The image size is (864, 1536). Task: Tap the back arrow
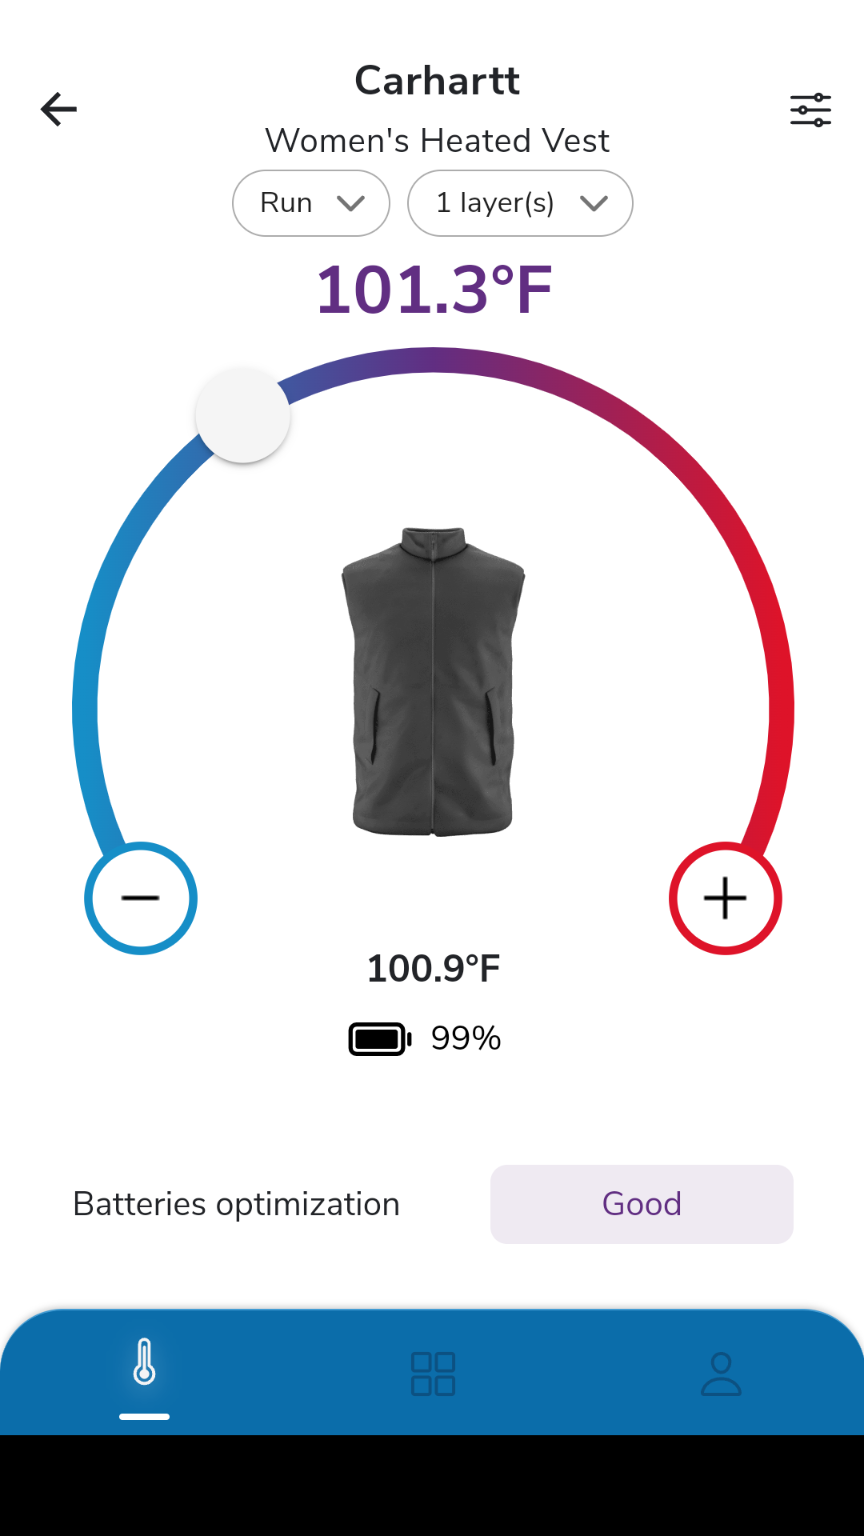pos(58,109)
